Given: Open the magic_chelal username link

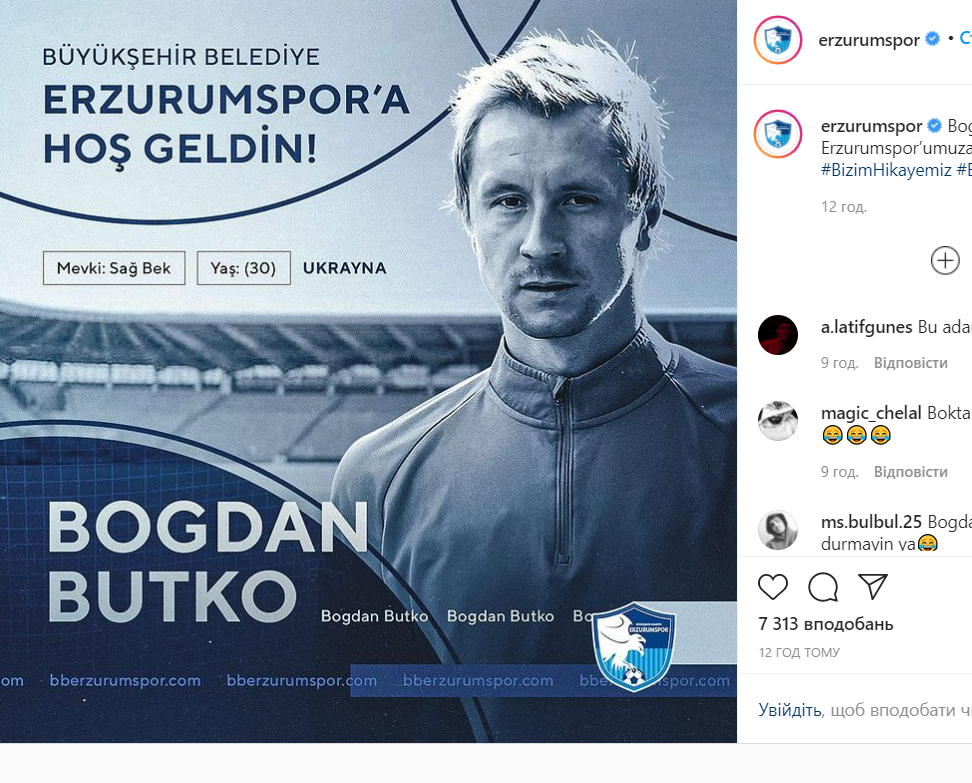Looking at the screenshot, I should pyautogui.click(x=871, y=413).
